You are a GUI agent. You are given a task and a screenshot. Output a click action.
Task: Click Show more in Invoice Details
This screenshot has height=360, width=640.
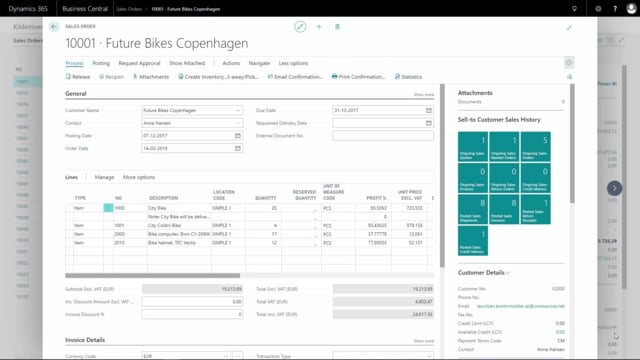(x=424, y=341)
